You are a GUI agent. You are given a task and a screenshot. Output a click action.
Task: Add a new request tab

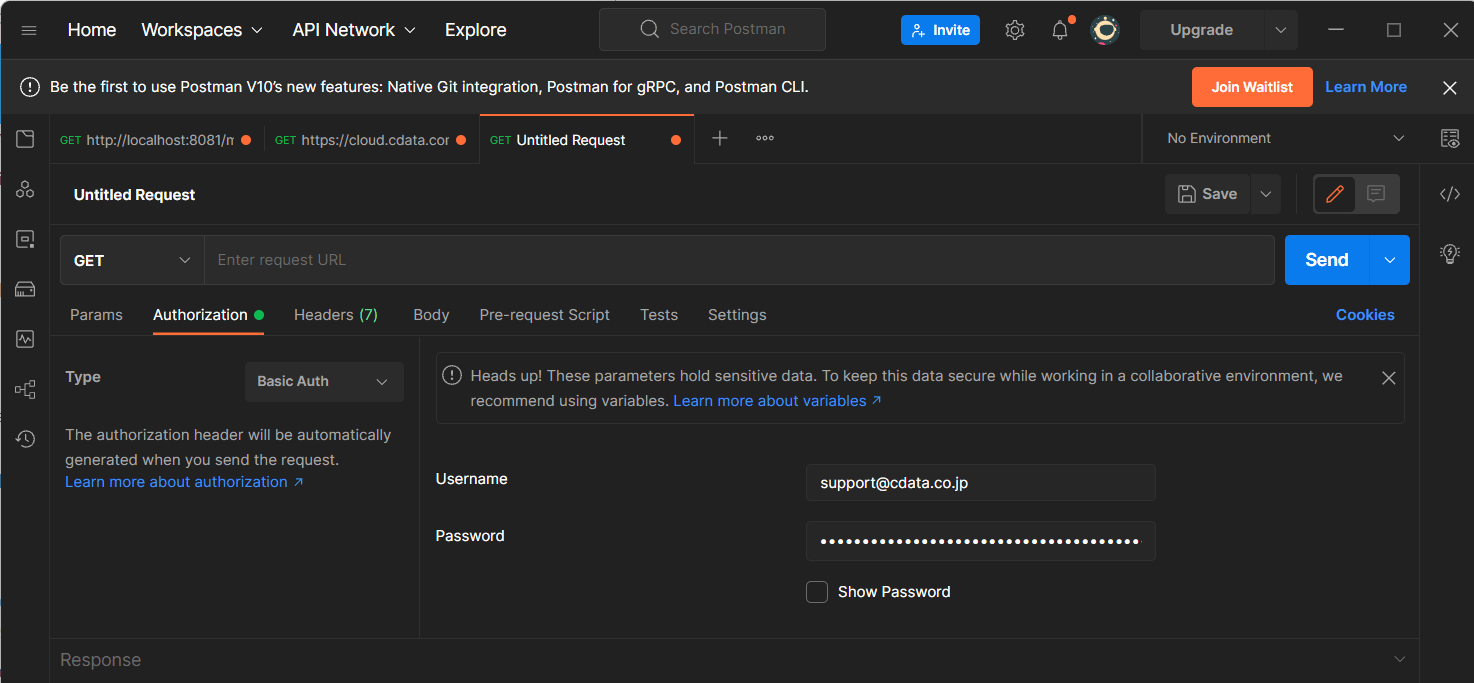point(719,139)
